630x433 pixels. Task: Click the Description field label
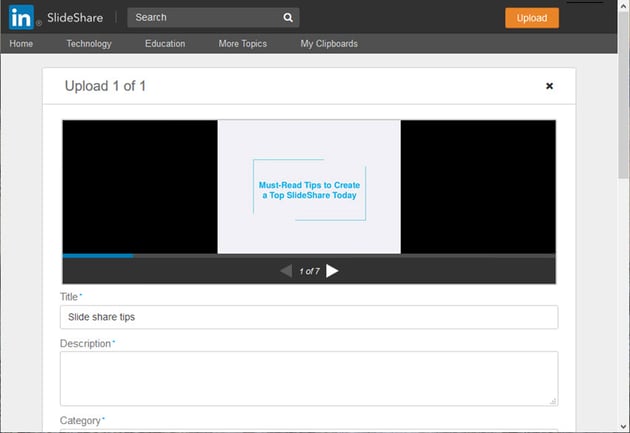(85, 344)
